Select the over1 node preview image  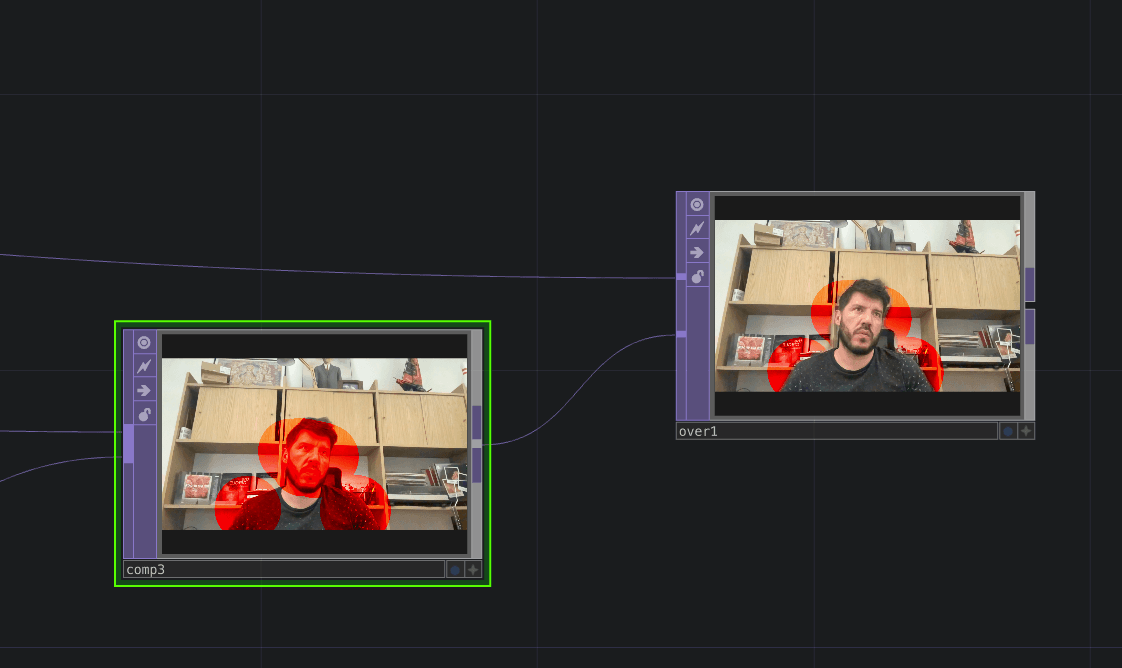pyautogui.click(x=867, y=305)
